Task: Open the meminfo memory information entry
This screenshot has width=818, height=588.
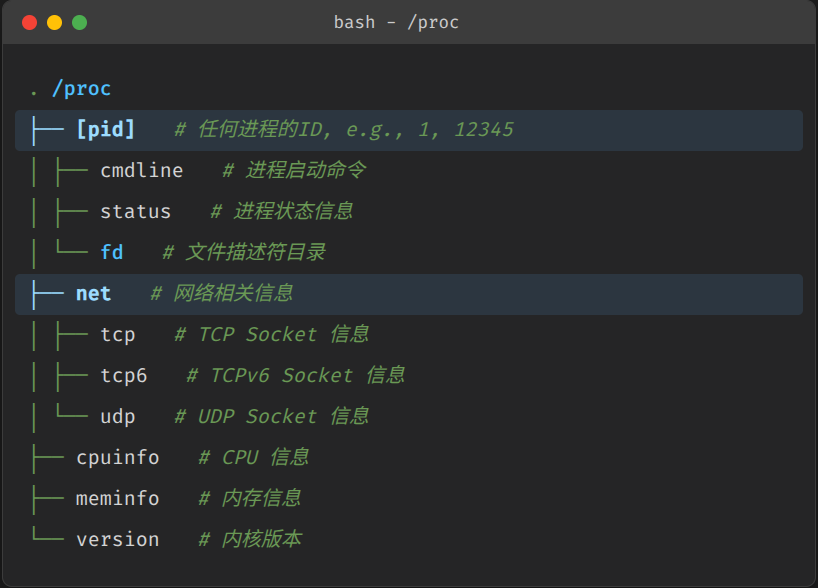Action: [118, 498]
